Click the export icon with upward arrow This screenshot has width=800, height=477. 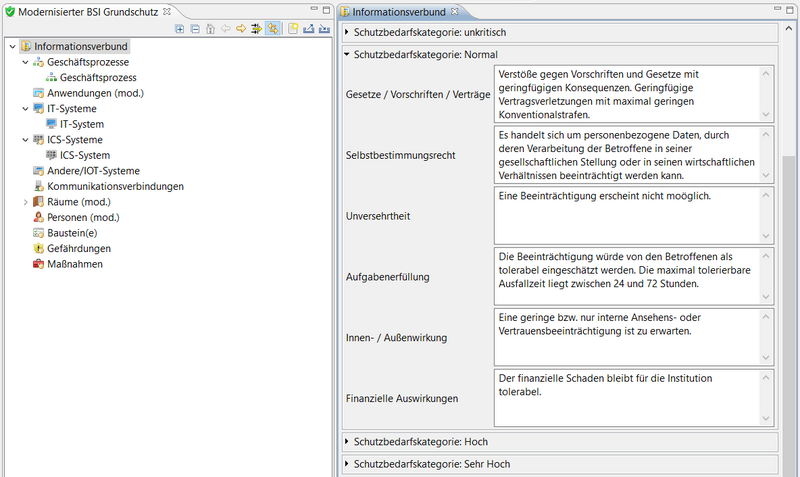point(308,29)
